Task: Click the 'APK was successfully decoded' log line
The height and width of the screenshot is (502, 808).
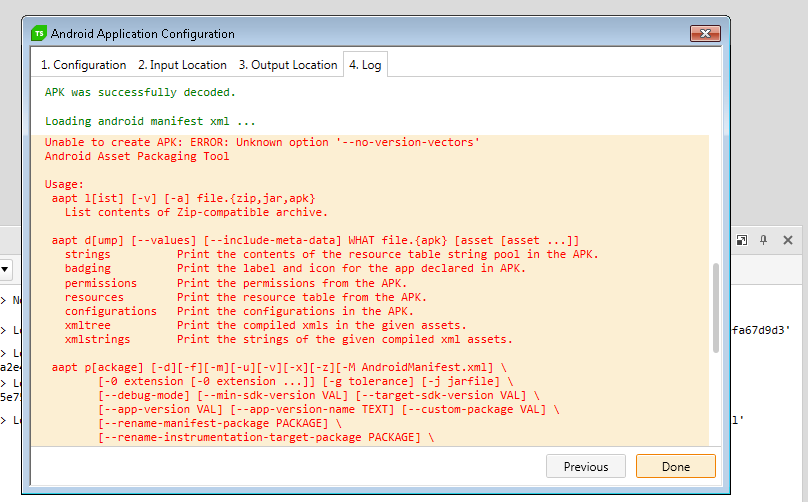Action: point(140,92)
